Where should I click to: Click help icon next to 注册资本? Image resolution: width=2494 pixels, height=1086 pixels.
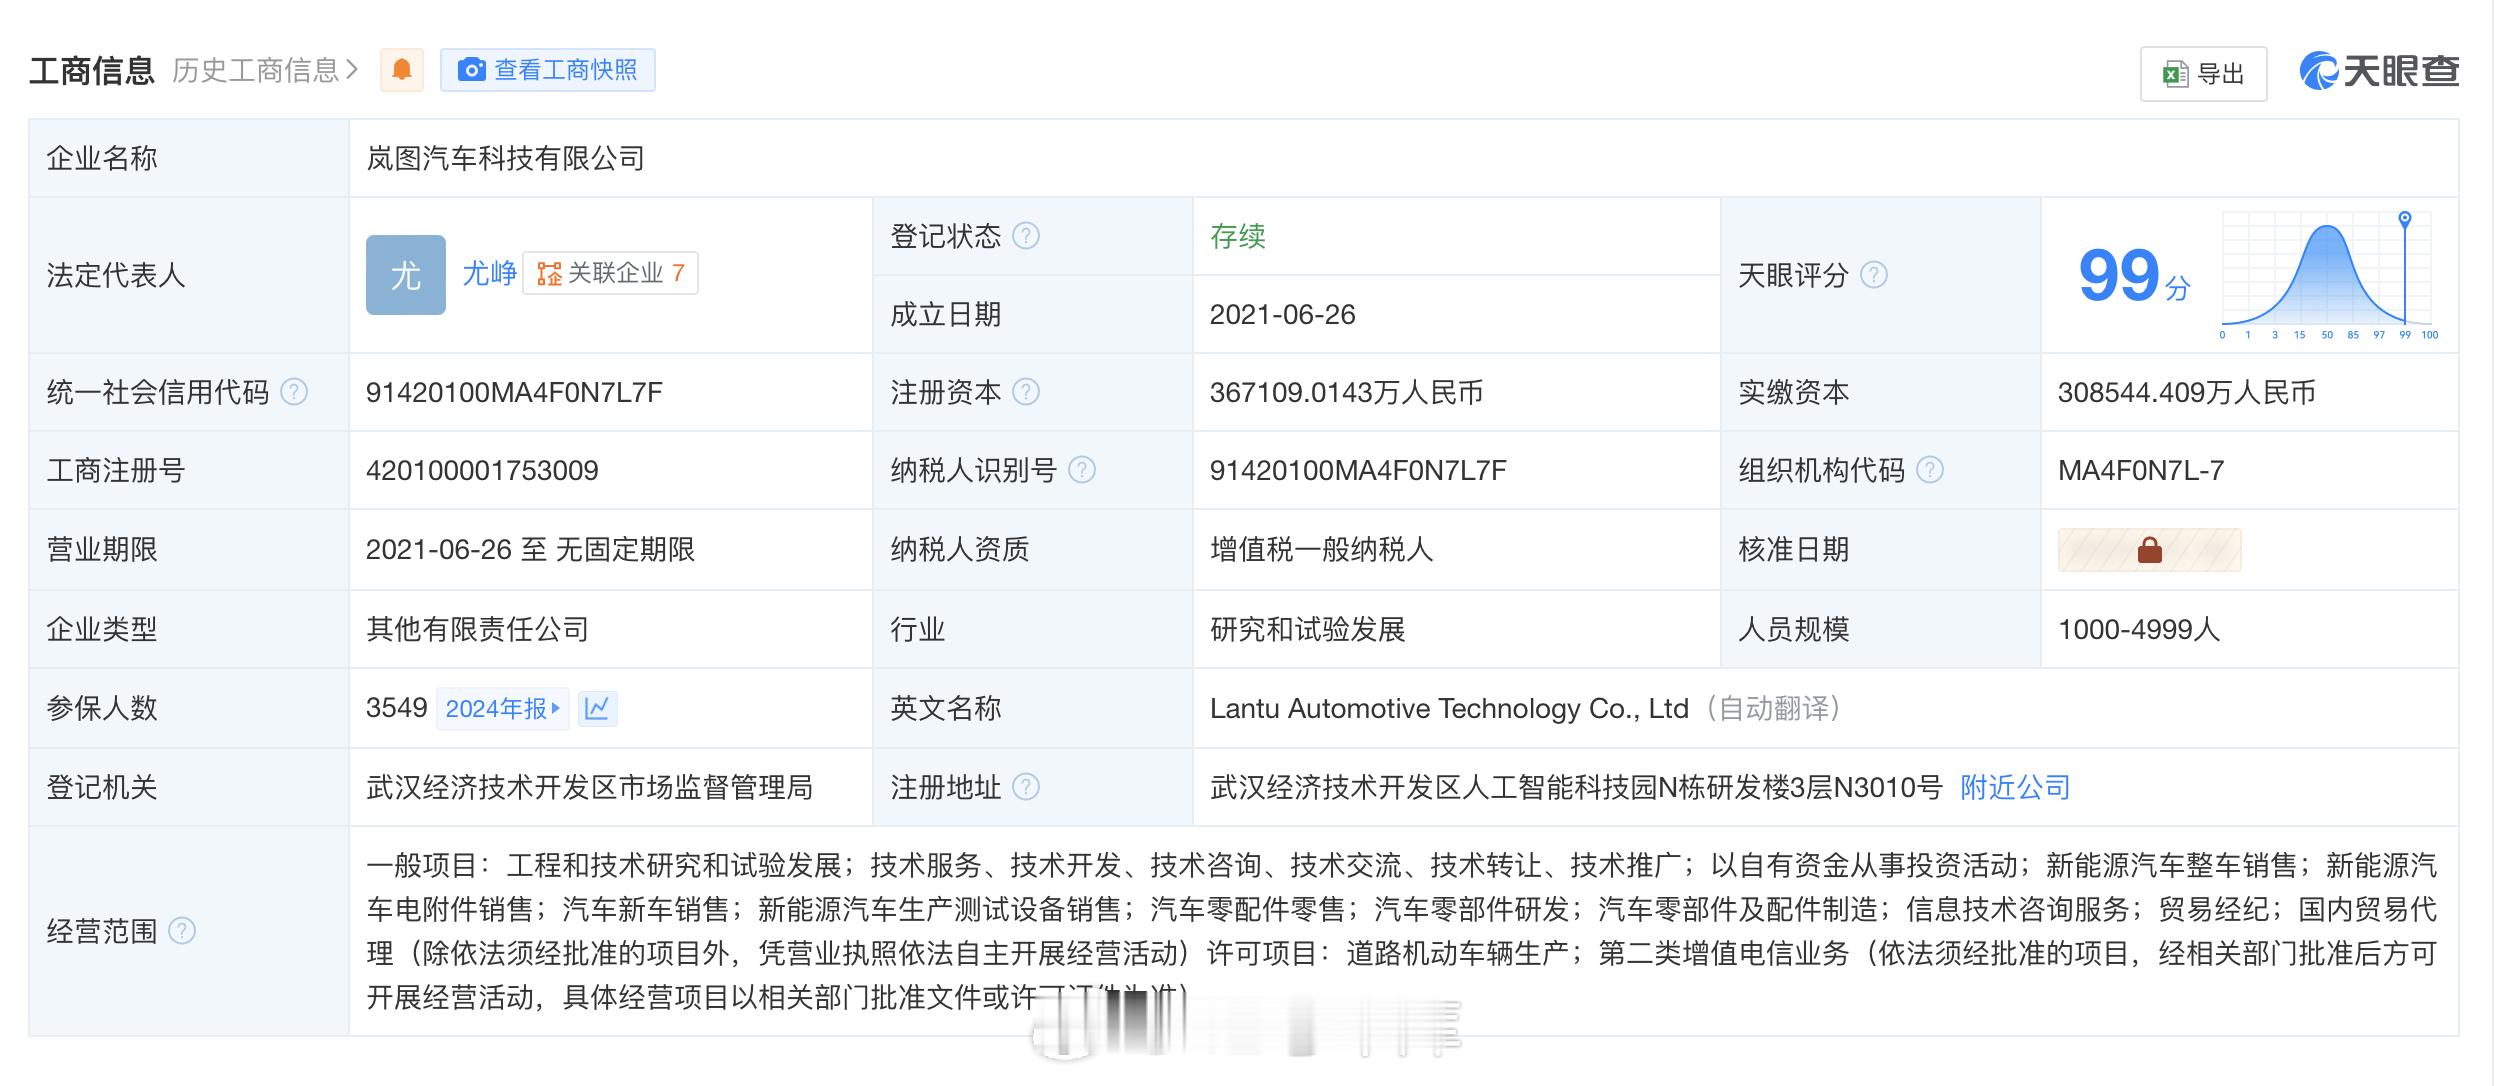(x=1026, y=392)
